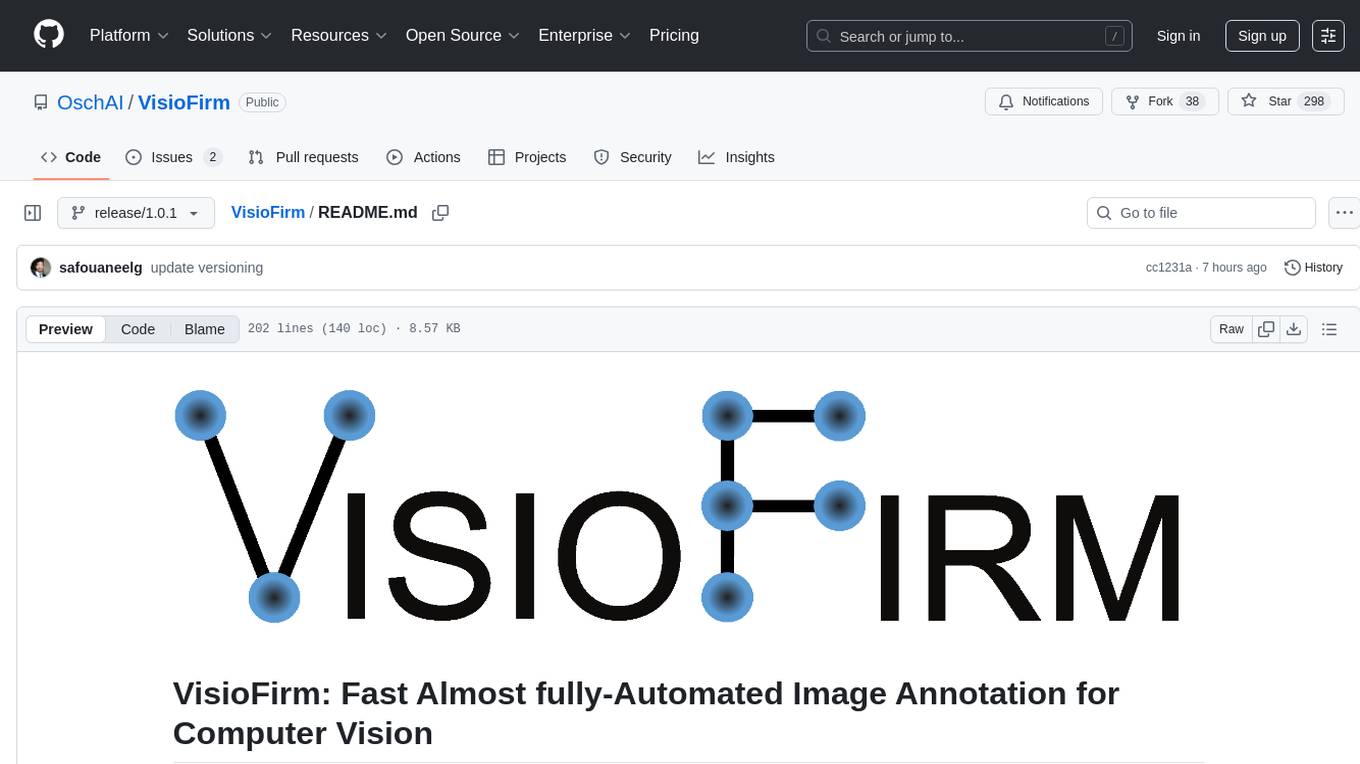1360x764 pixels.
Task: Click the Notifications bell button
Action: coord(1044,101)
